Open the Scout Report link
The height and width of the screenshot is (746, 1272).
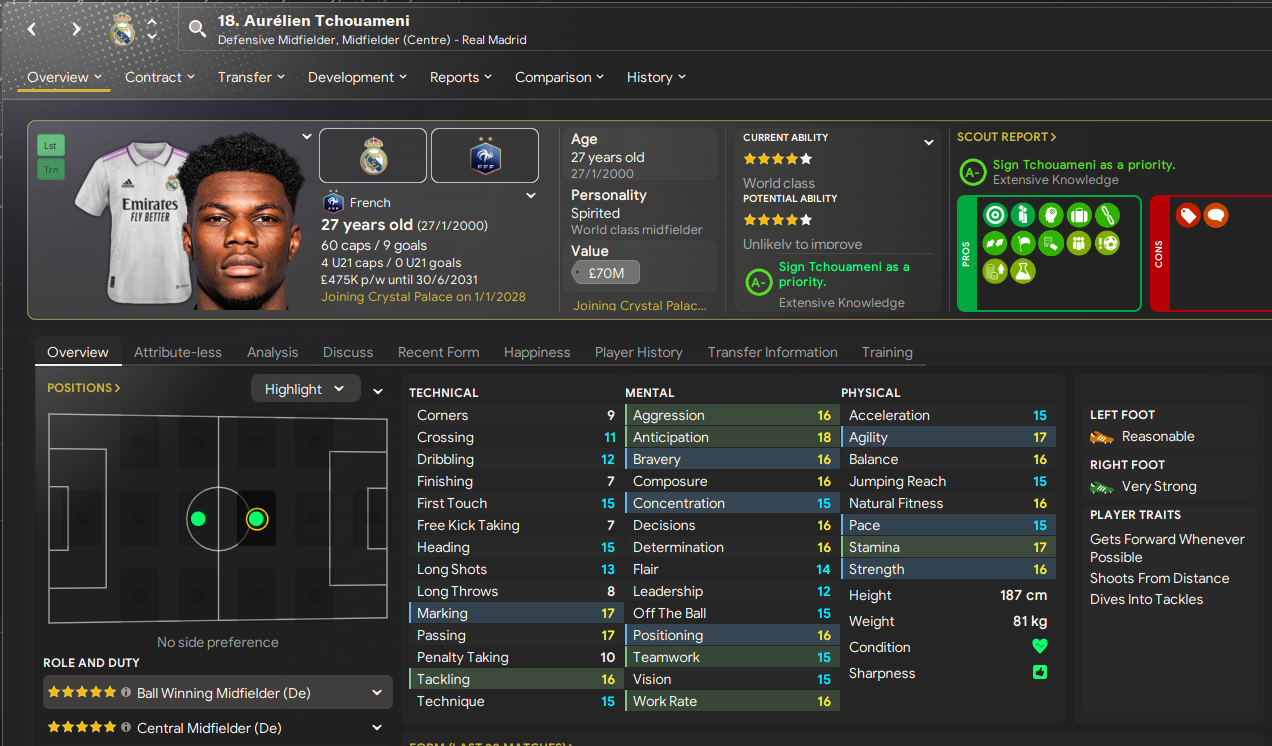1006,137
